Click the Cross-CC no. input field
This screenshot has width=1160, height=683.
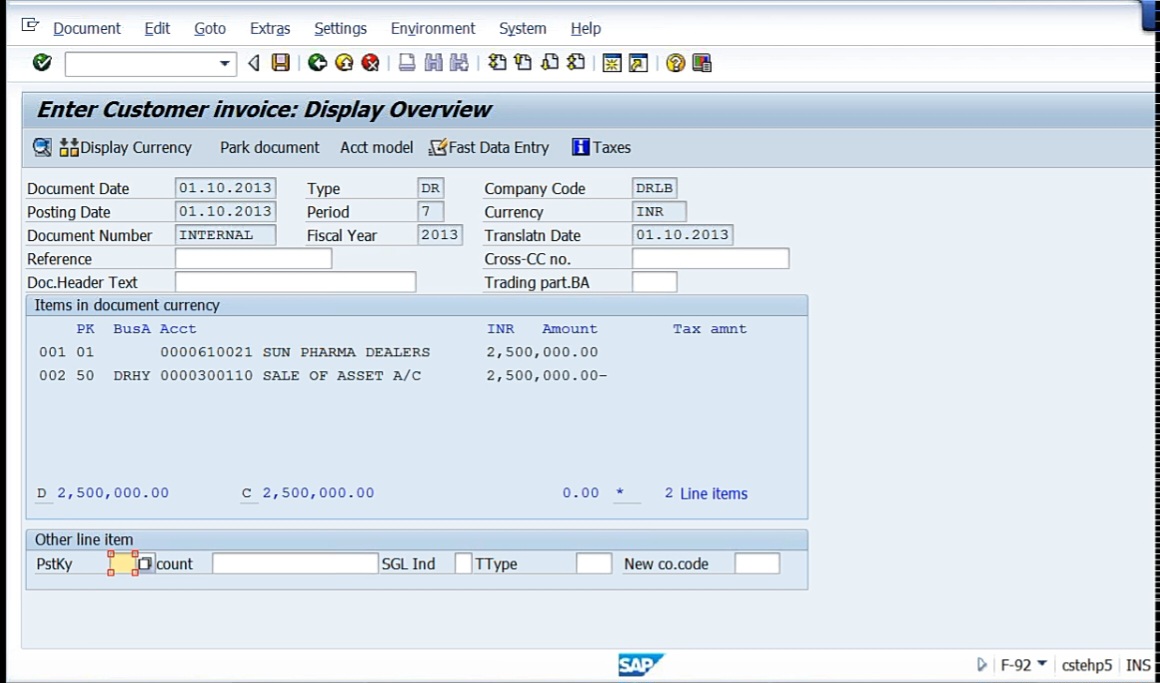coord(710,258)
